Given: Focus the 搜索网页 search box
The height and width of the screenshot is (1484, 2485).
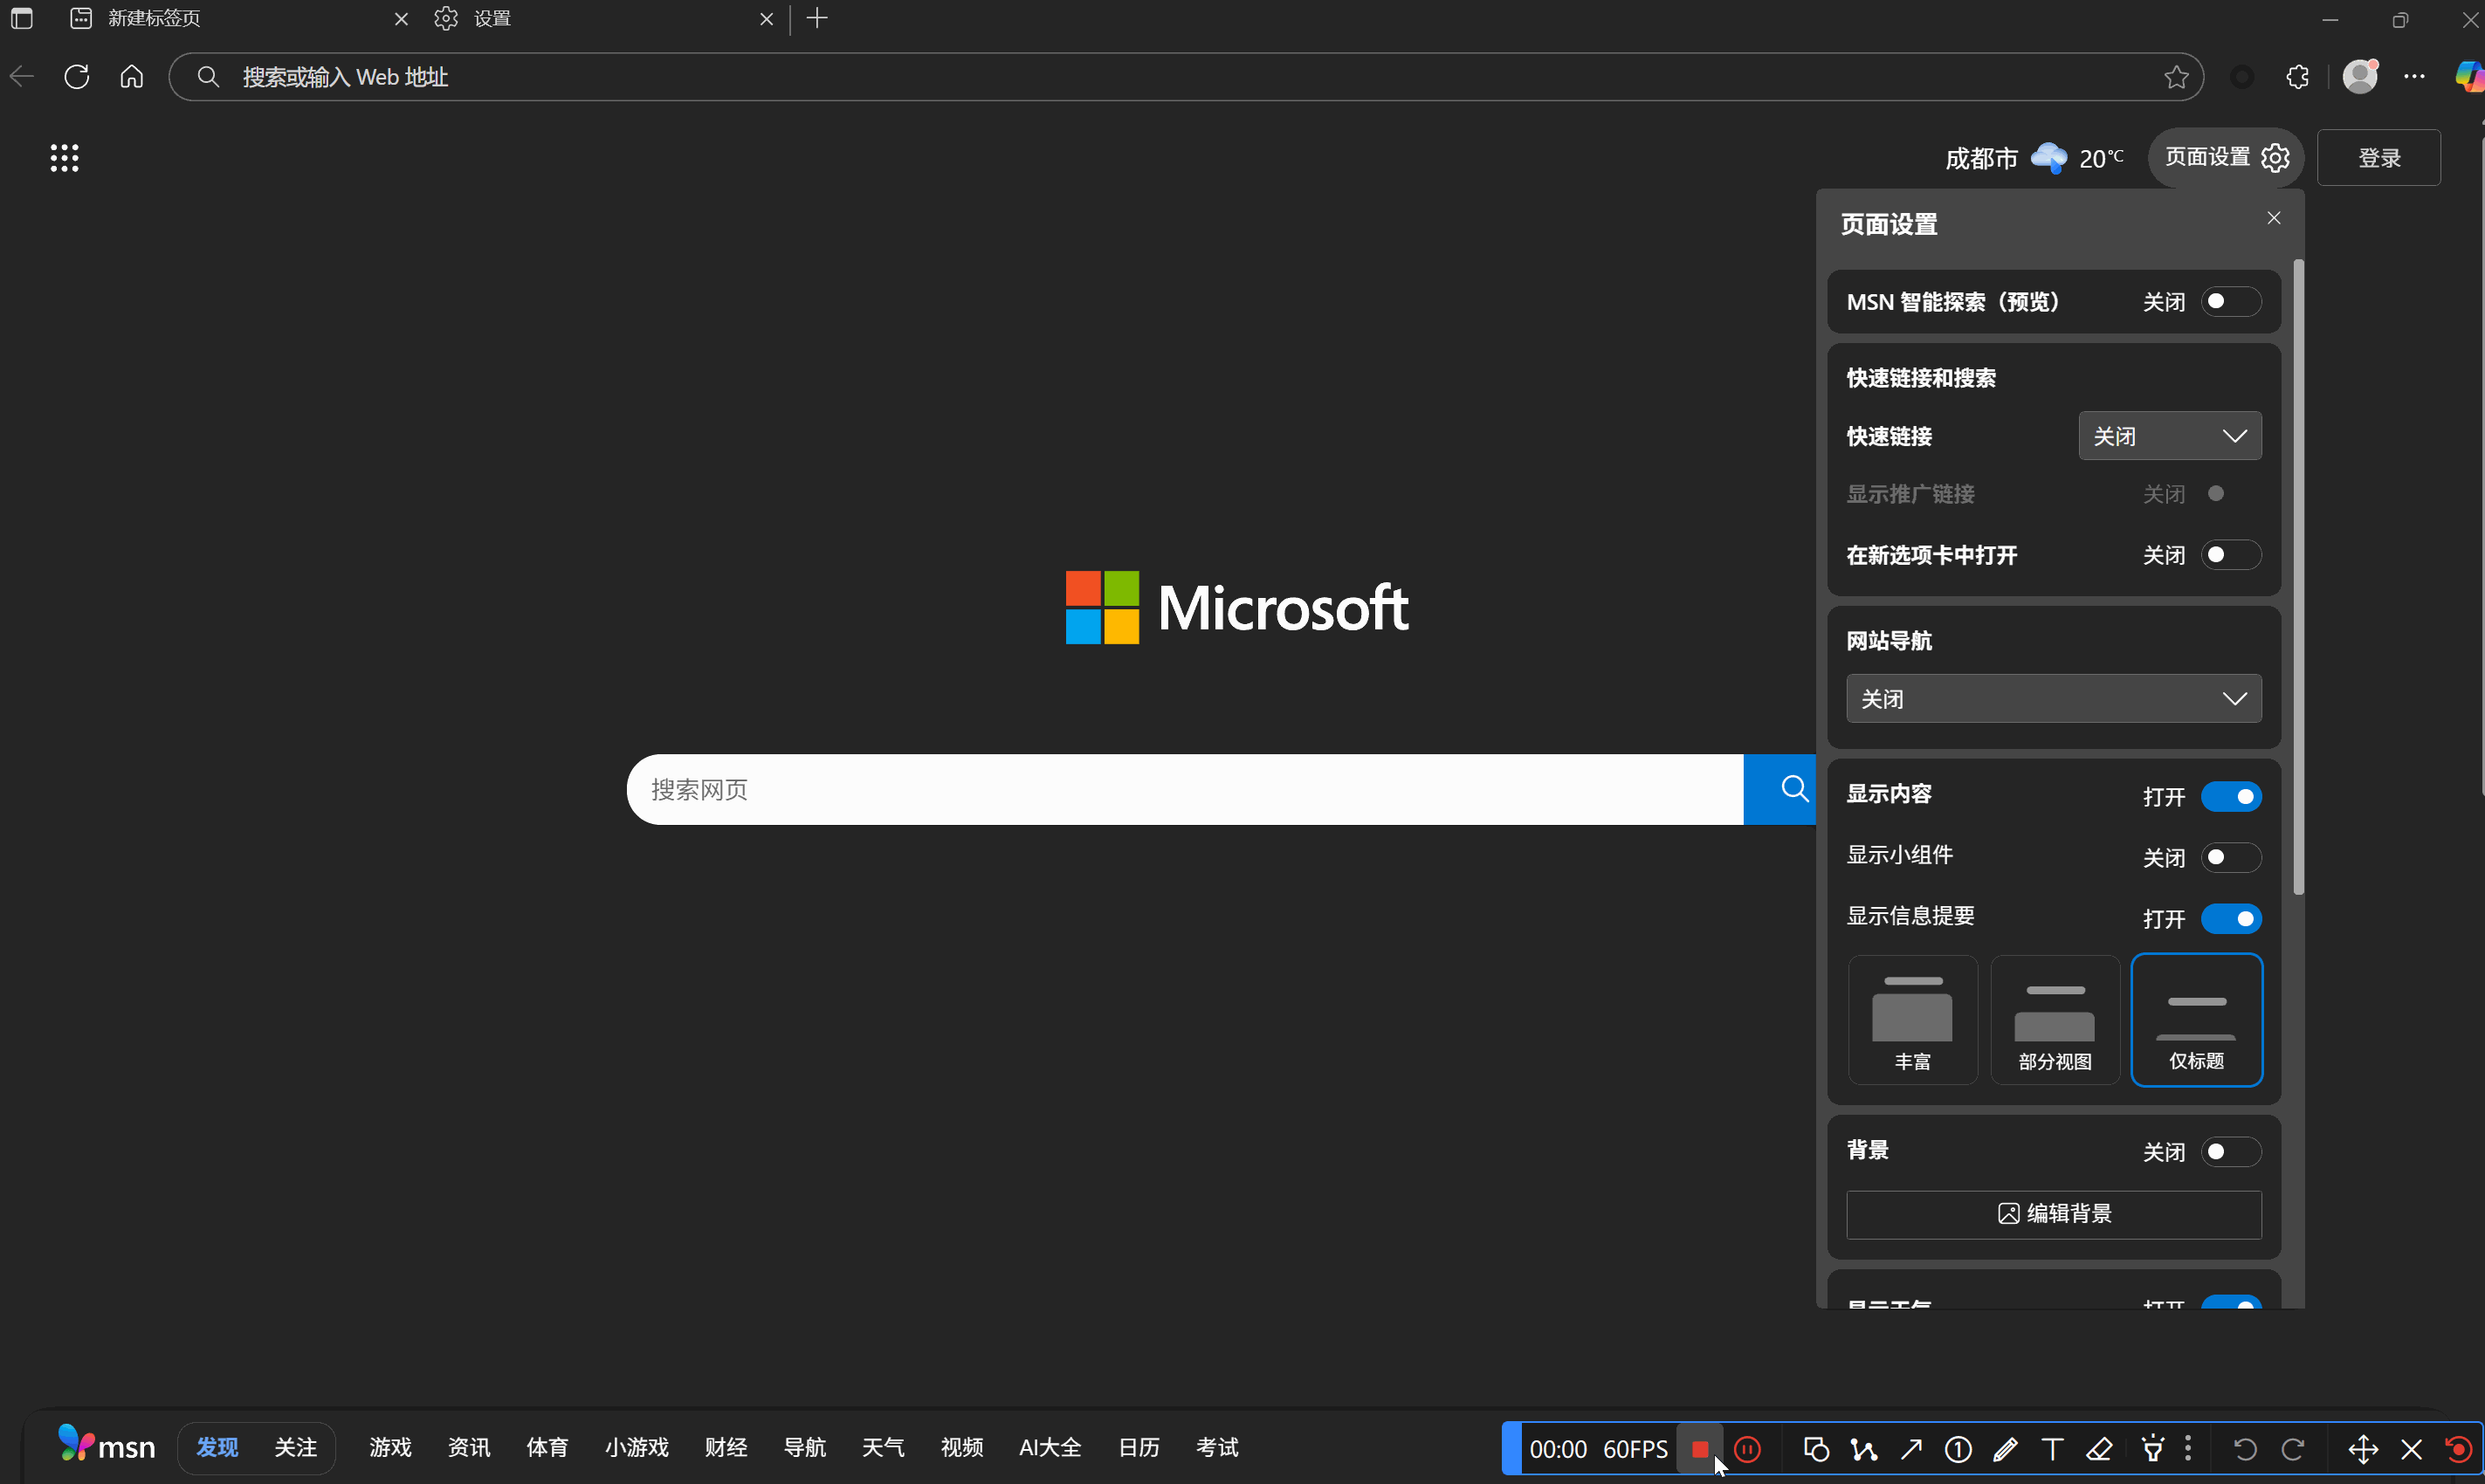Looking at the screenshot, I should point(1185,789).
